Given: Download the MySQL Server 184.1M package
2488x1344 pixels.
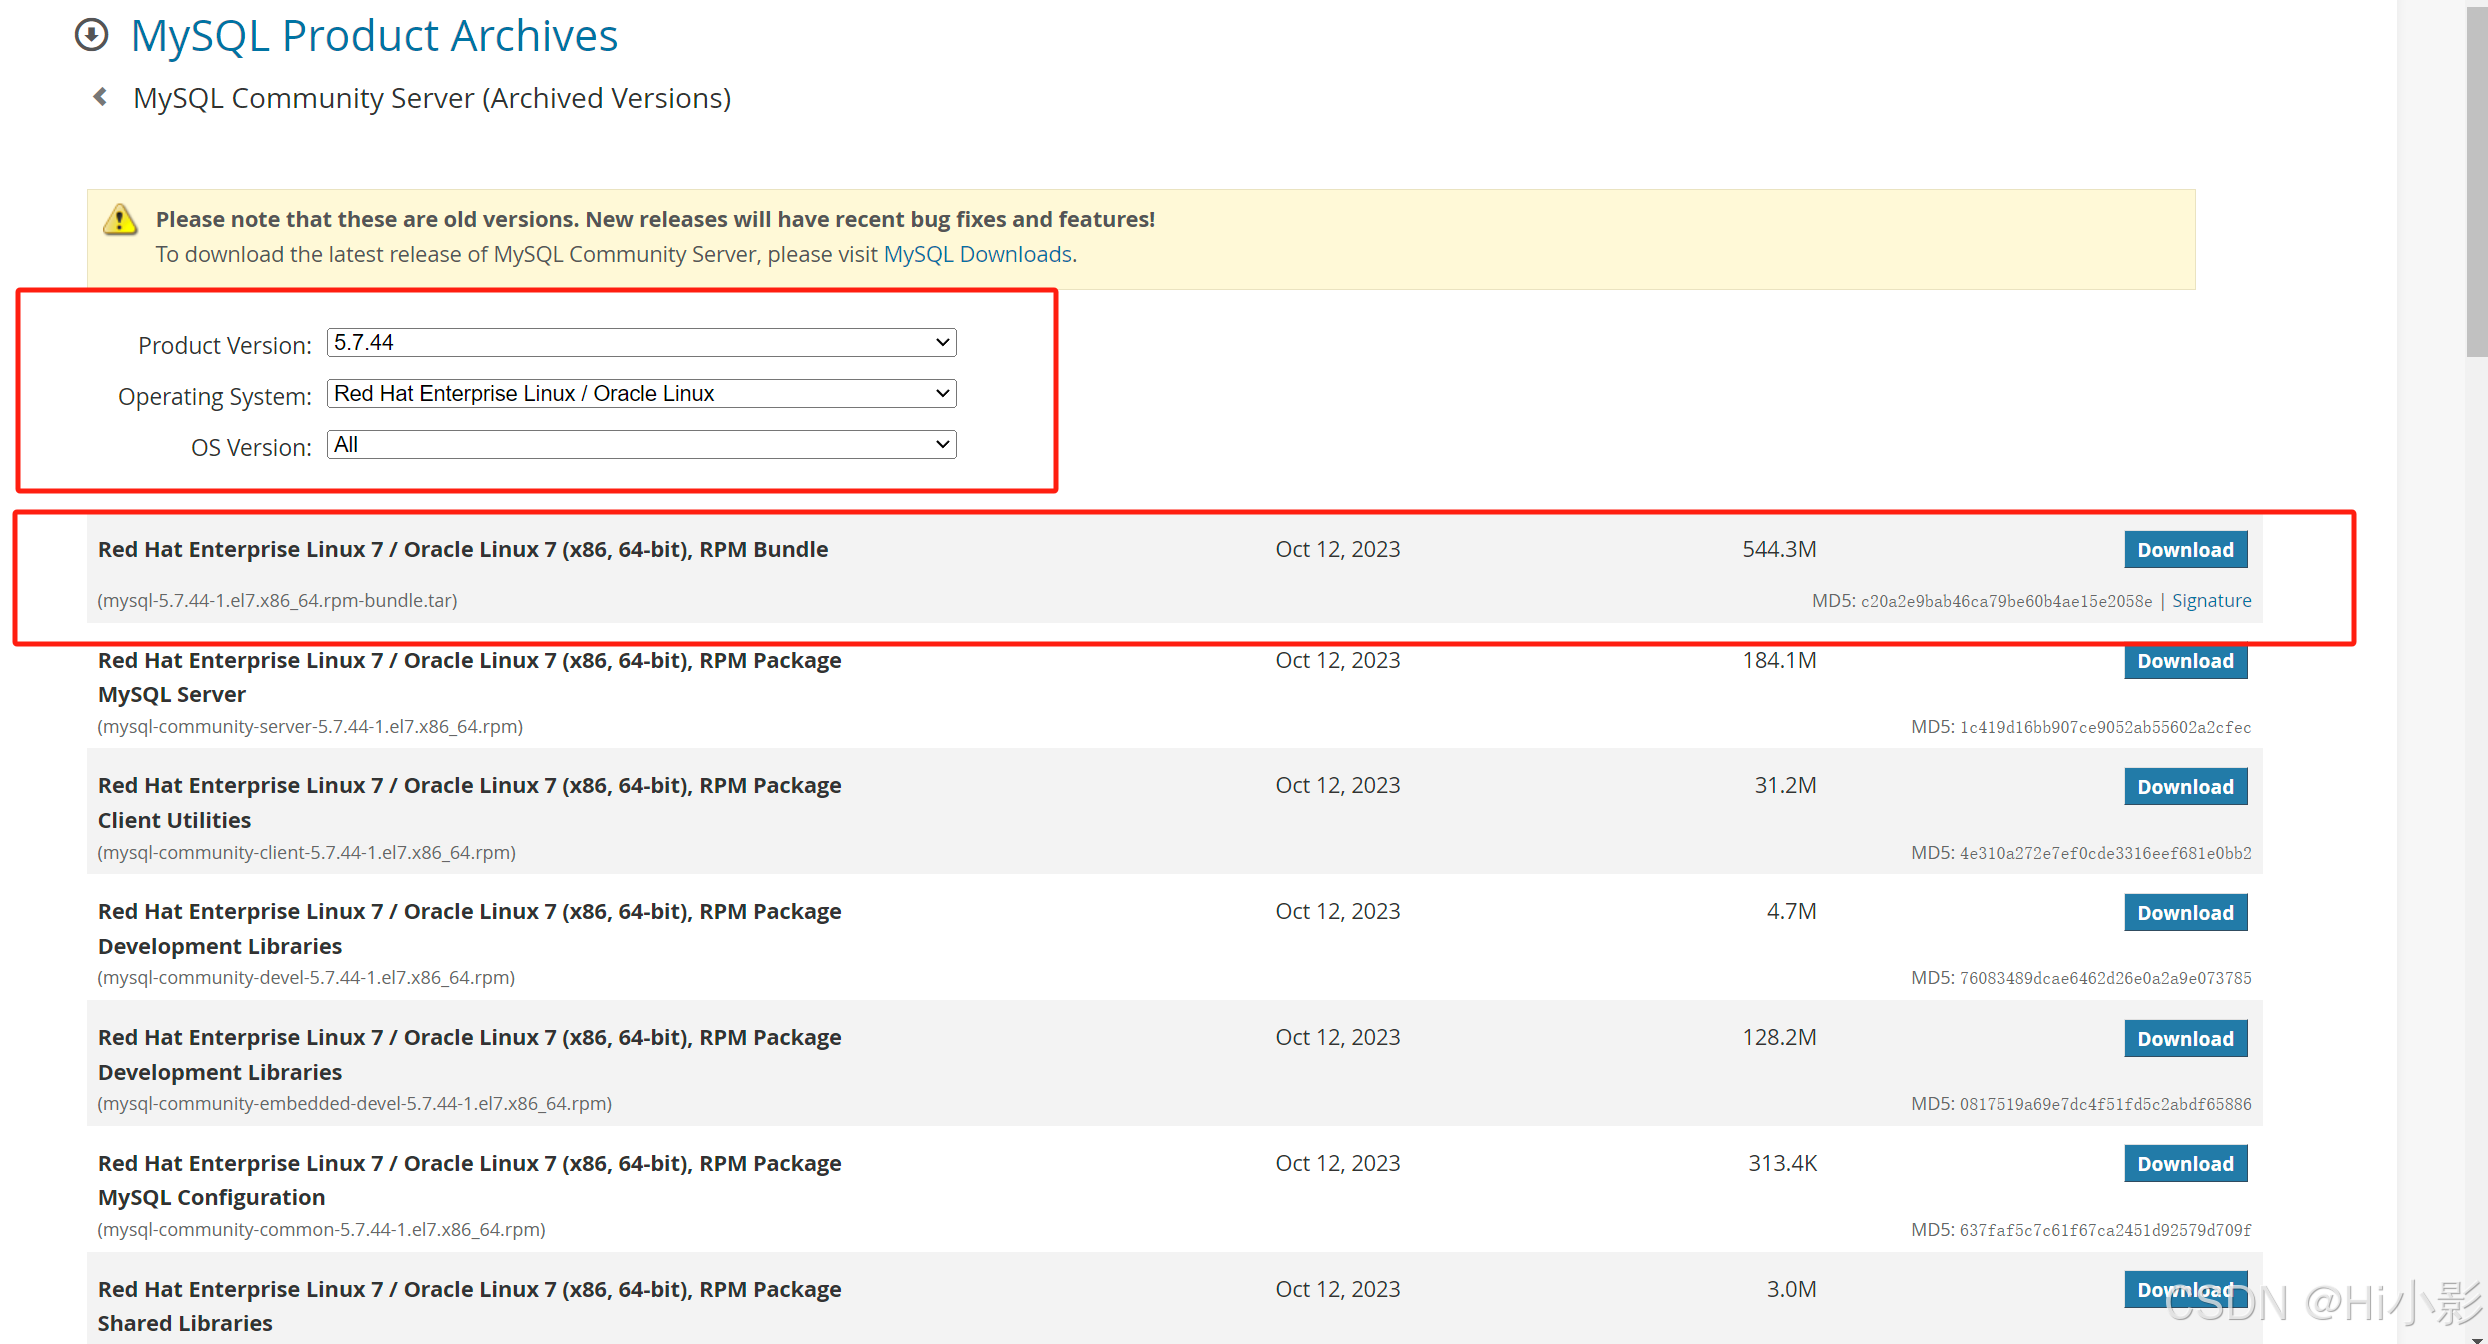Looking at the screenshot, I should tap(2185, 661).
